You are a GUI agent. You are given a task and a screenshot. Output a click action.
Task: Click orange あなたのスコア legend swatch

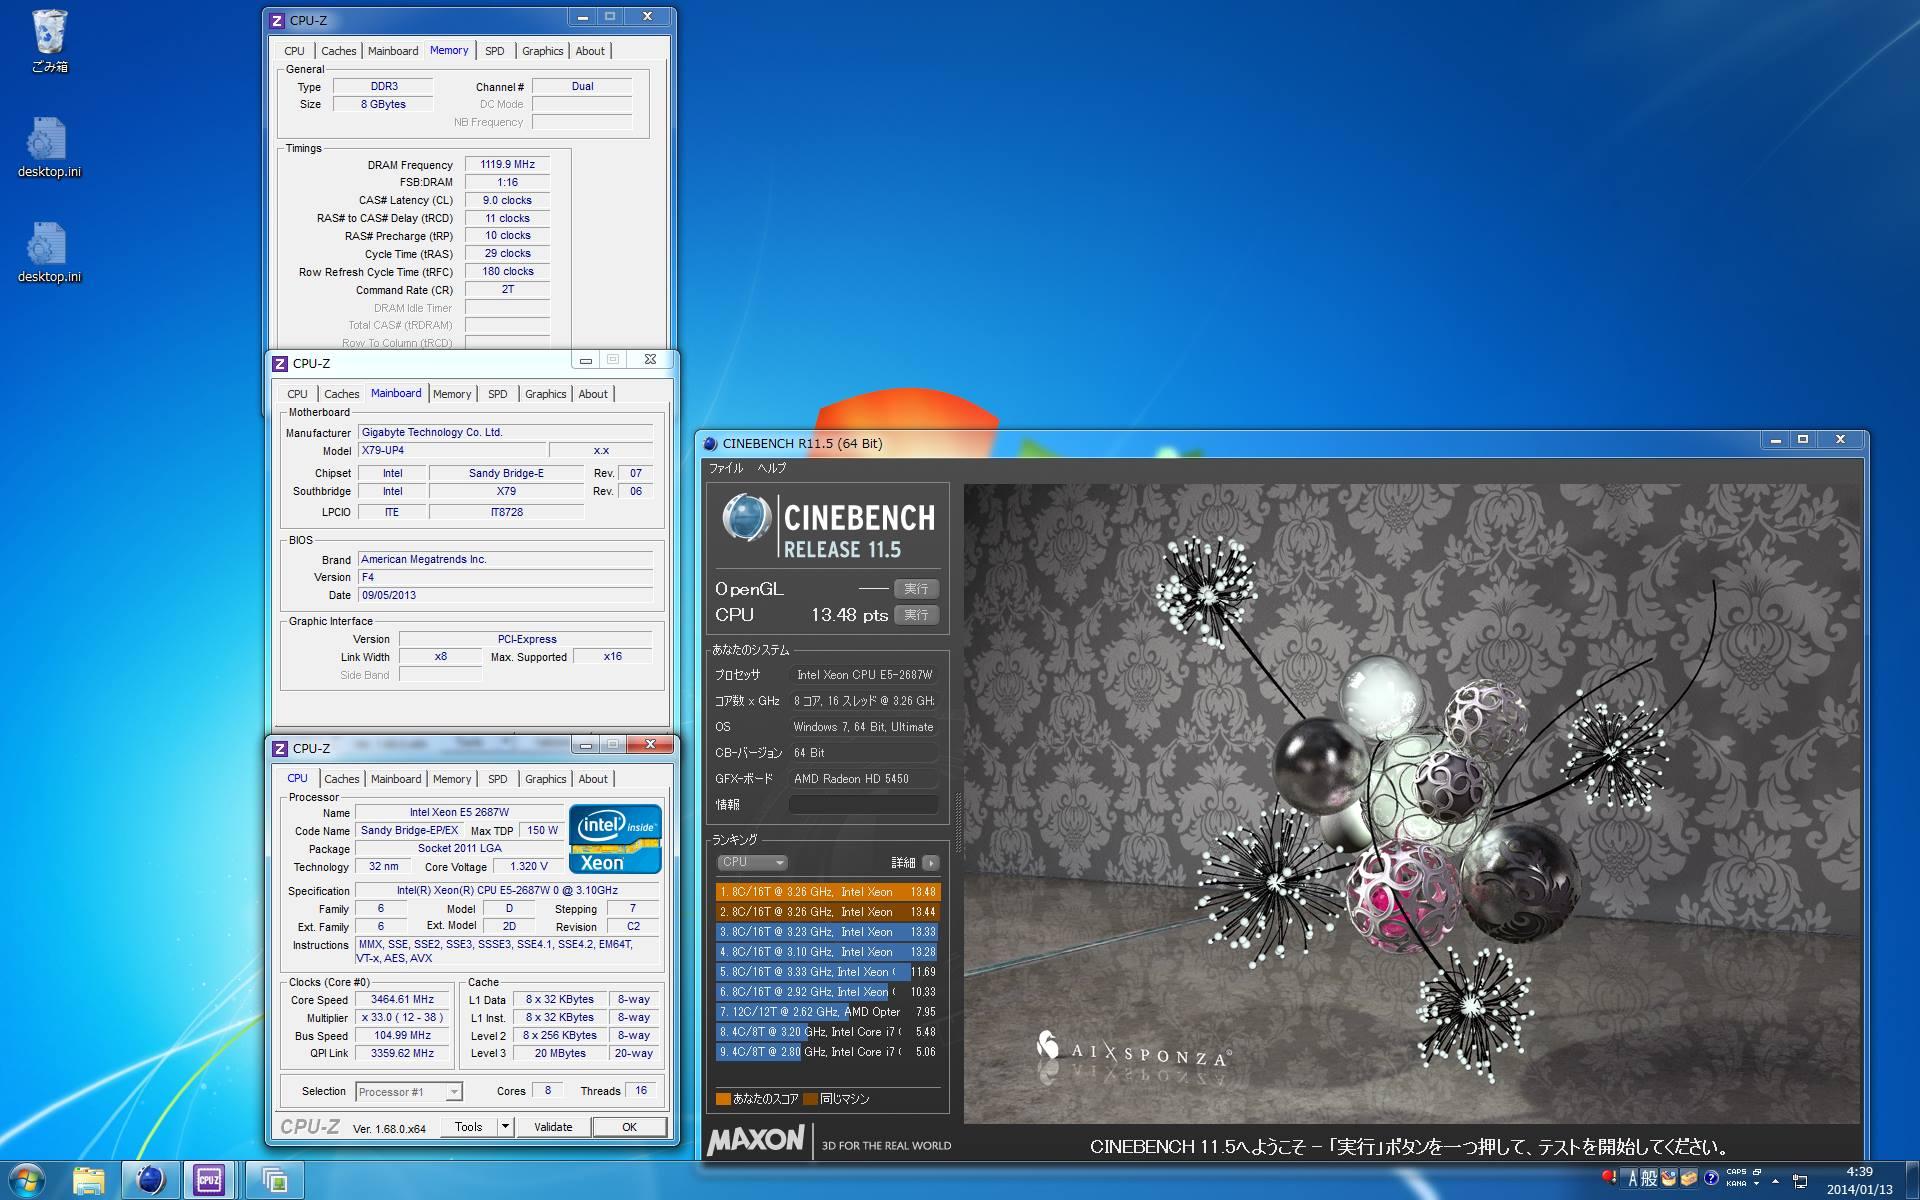[723, 1099]
